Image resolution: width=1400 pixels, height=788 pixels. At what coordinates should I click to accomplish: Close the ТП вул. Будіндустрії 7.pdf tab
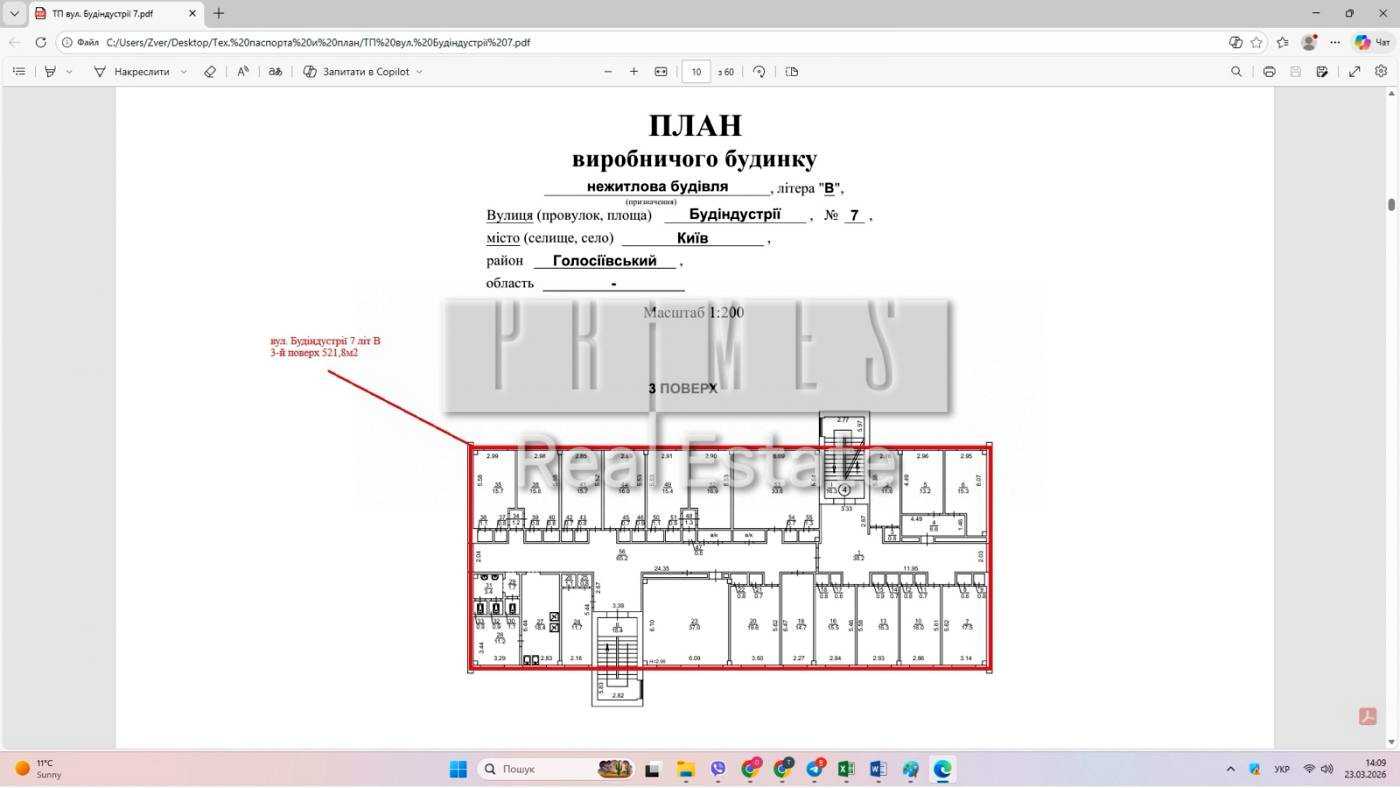click(x=191, y=14)
